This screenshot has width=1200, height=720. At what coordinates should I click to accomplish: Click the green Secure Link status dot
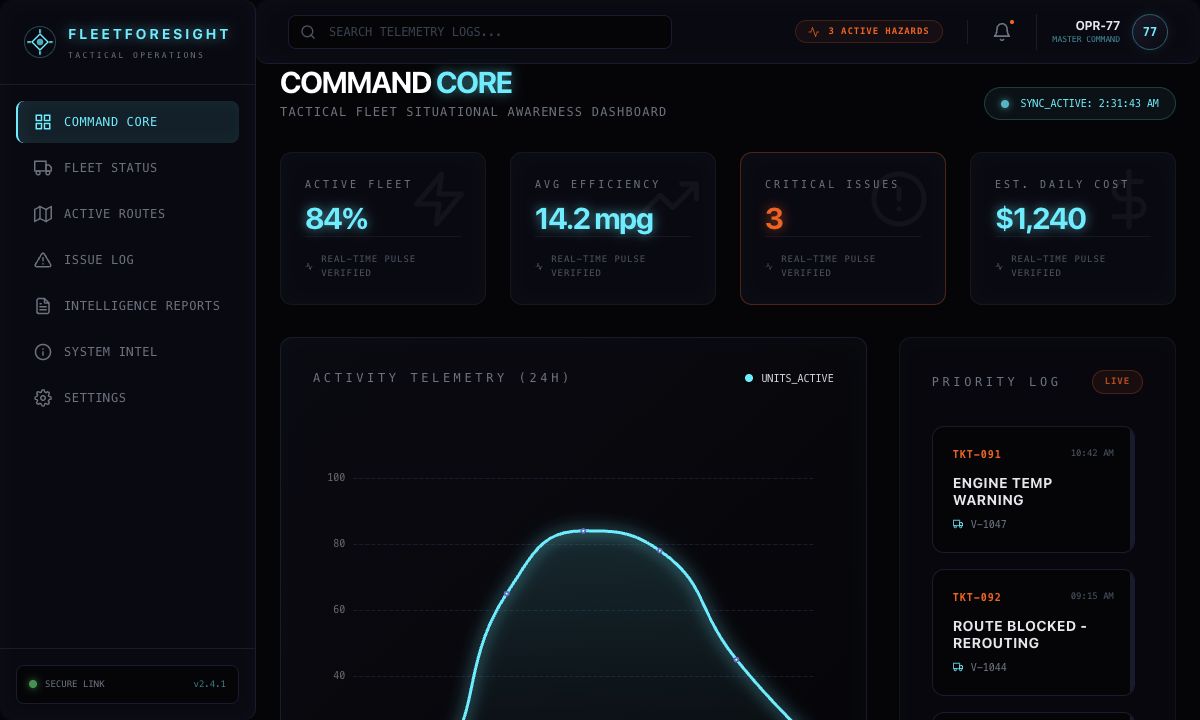(x=33, y=684)
